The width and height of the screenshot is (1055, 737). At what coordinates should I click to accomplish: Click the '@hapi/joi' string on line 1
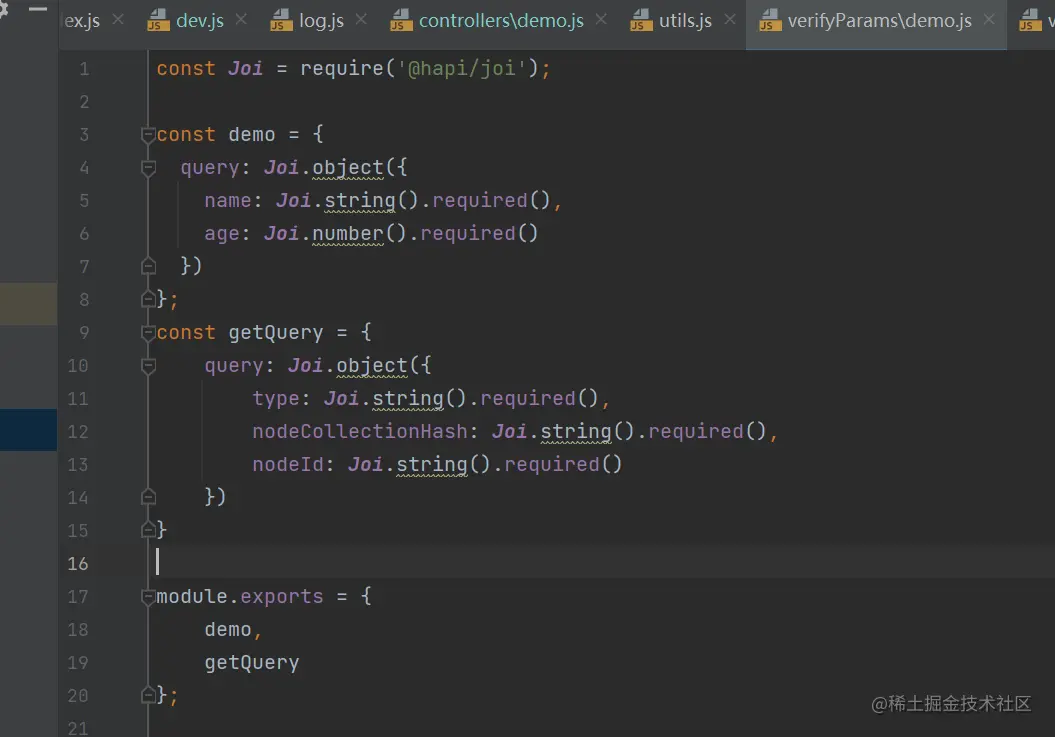point(463,69)
